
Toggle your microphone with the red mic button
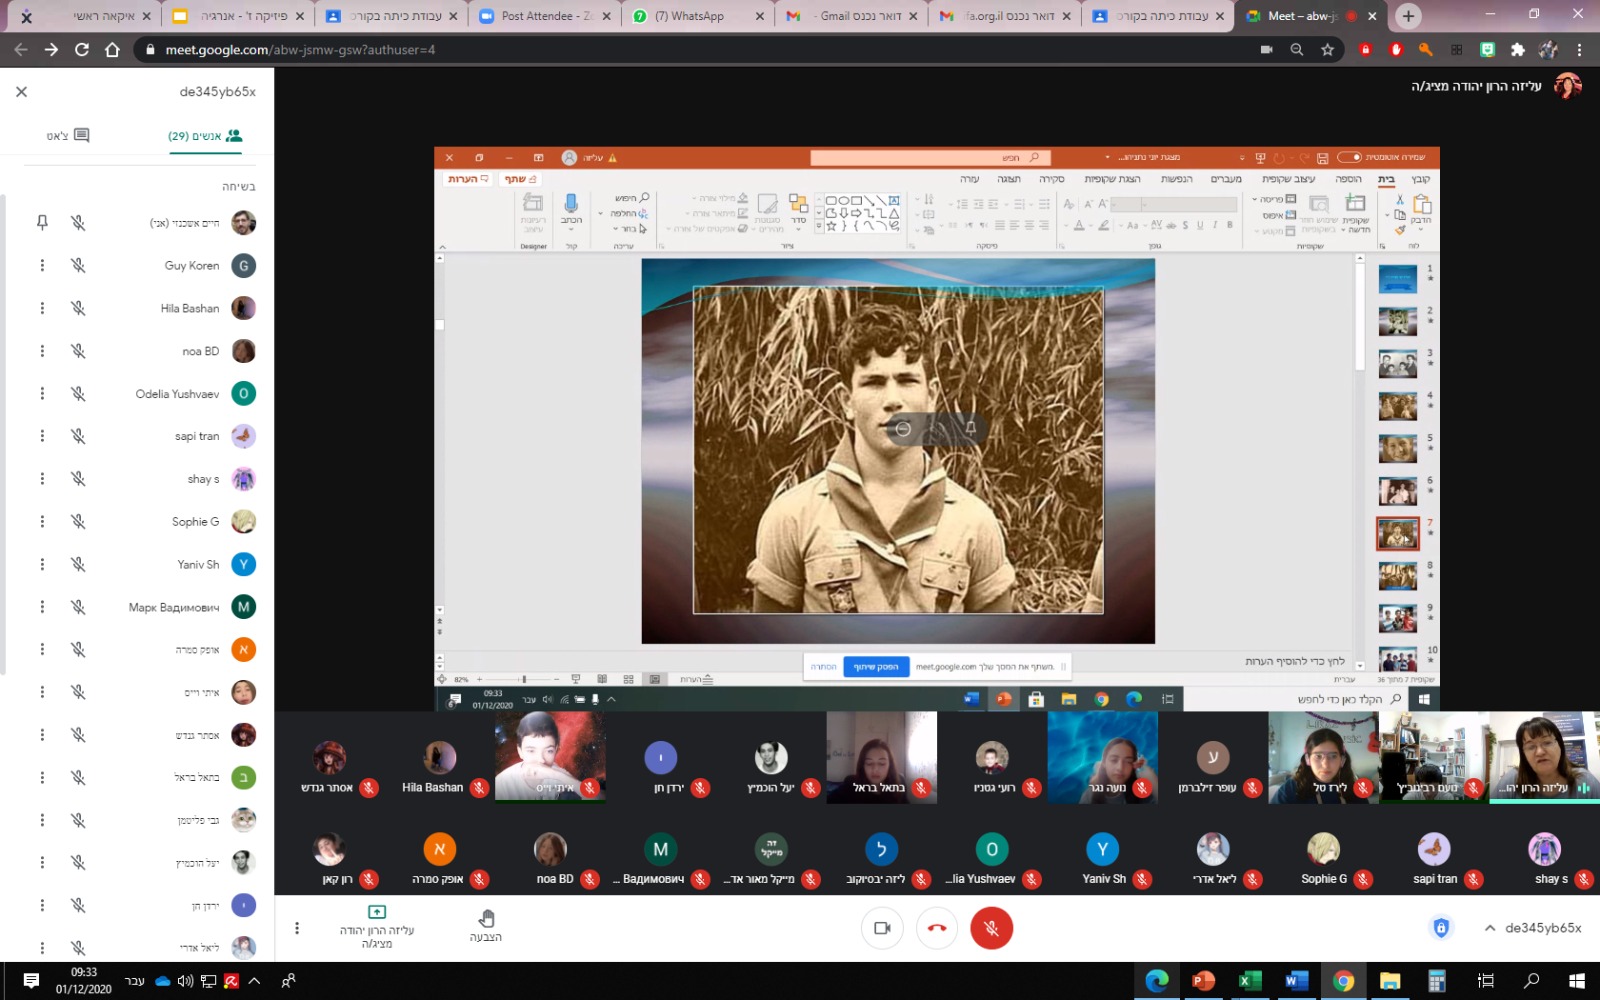(991, 928)
